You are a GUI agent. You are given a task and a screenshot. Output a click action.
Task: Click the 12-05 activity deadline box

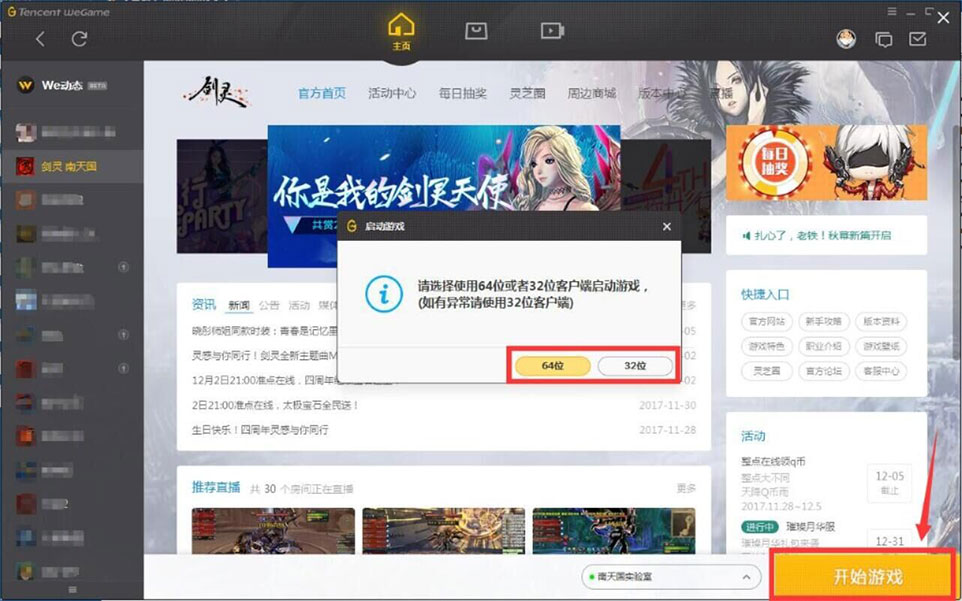[x=889, y=483]
